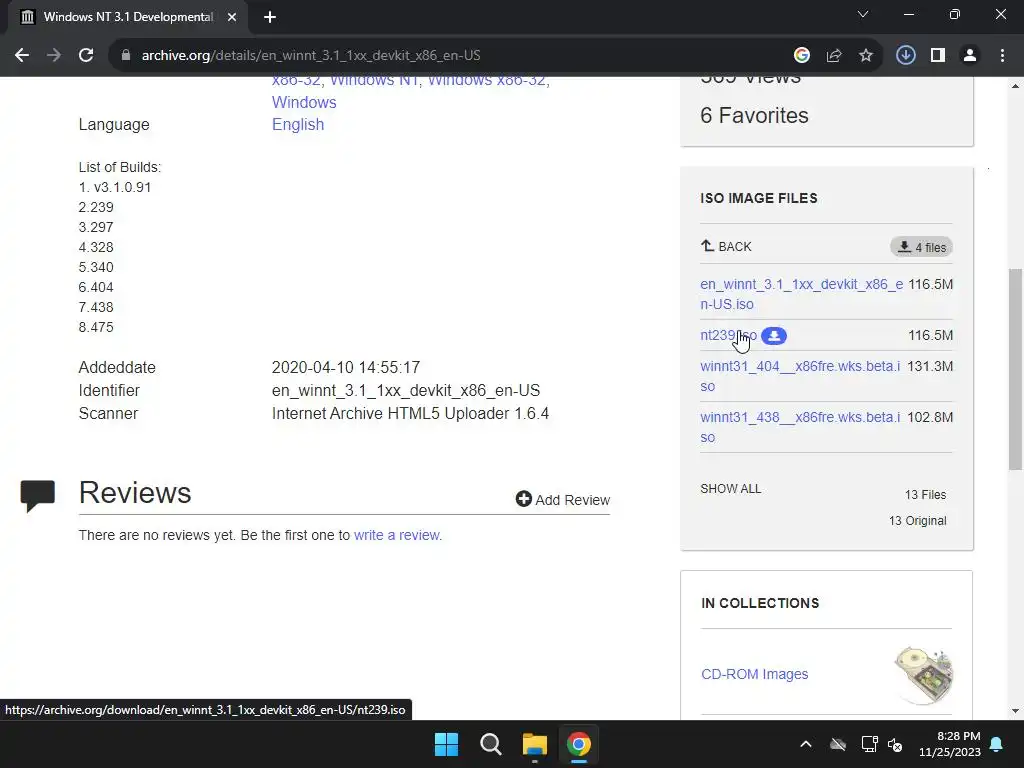Click the blue download icon beside nt239.iso
Viewport: 1024px width, 768px height.
774,336
